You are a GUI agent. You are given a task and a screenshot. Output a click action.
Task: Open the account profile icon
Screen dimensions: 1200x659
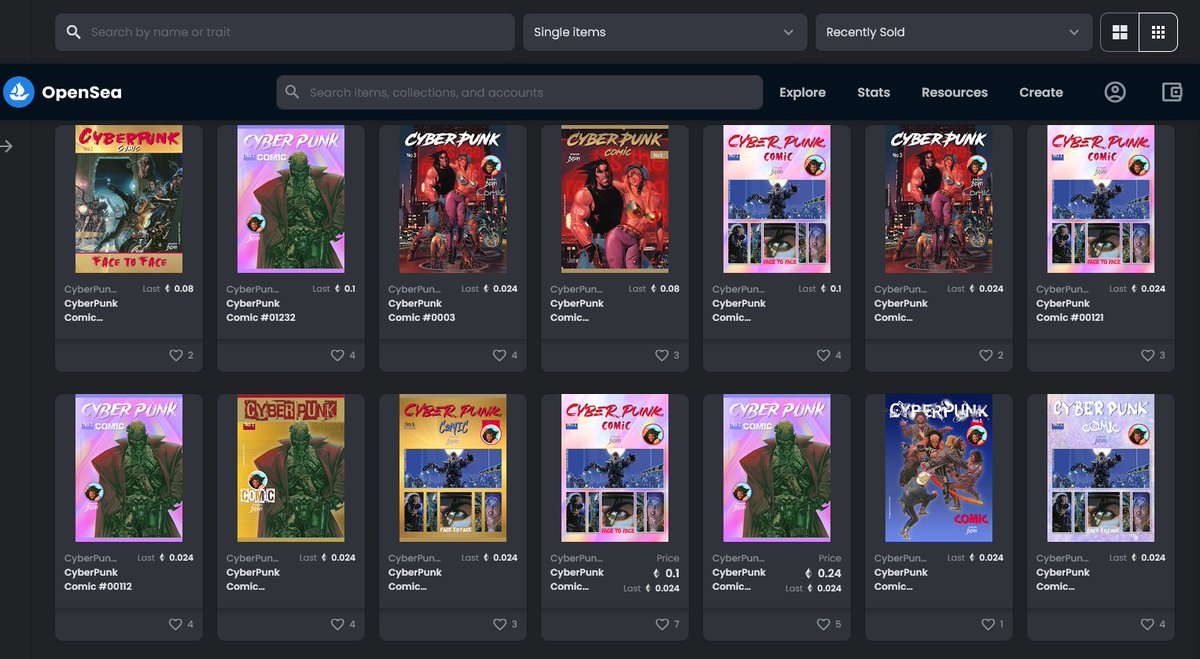[1115, 92]
